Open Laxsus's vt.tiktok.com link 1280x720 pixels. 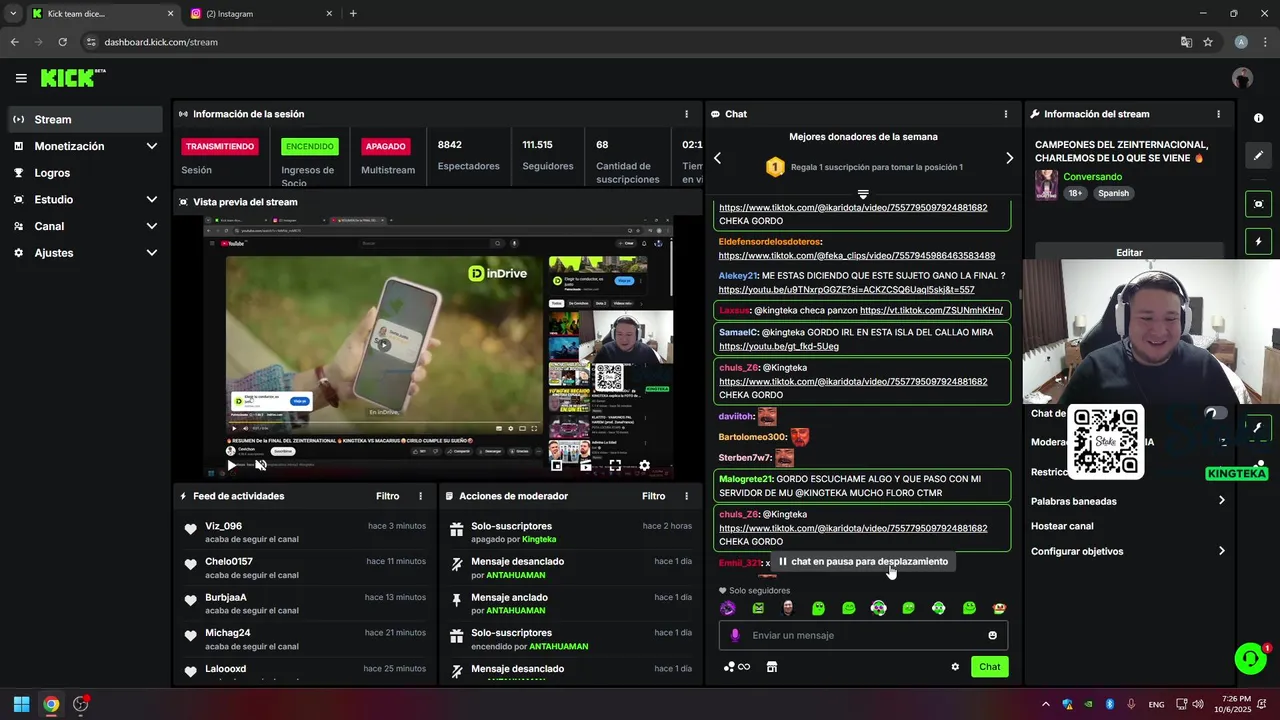931,311
